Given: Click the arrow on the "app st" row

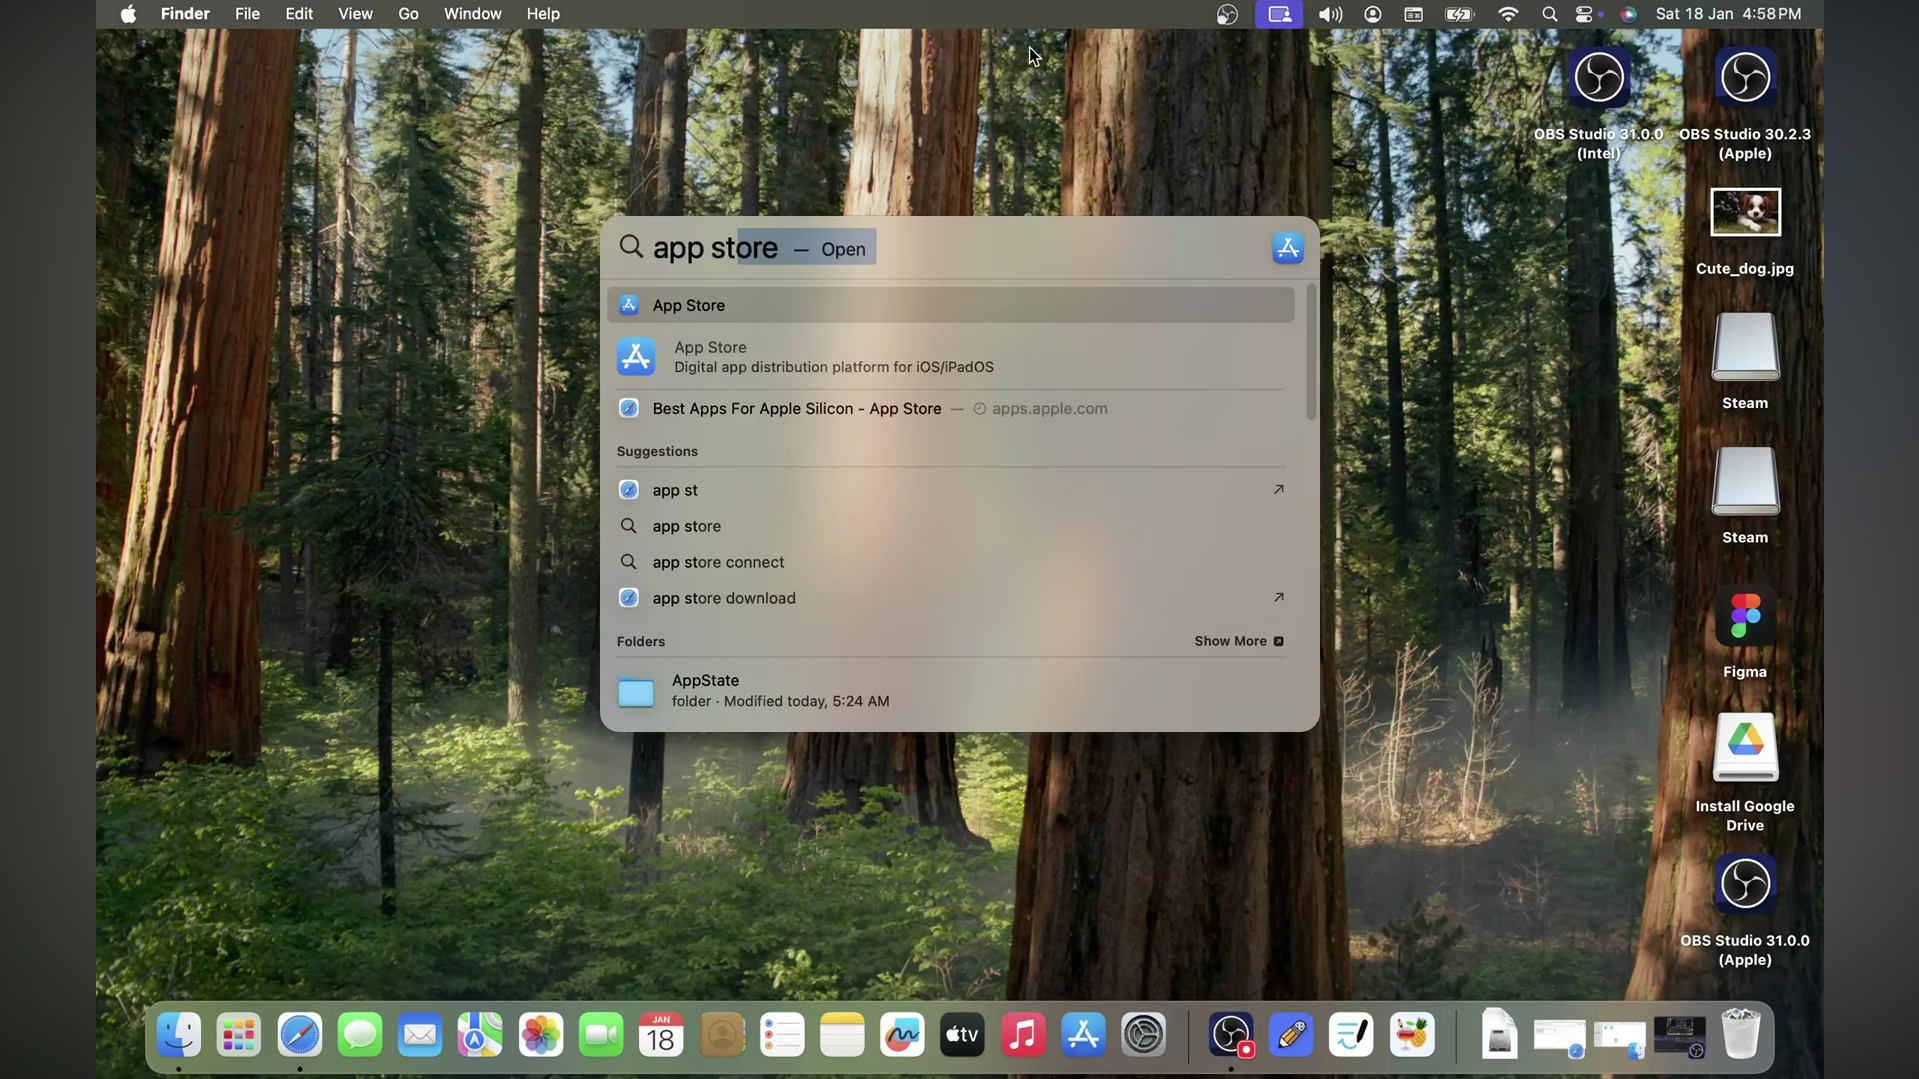Looking at the screenshot, I should pyautogui.click(x=1278, y=490).
